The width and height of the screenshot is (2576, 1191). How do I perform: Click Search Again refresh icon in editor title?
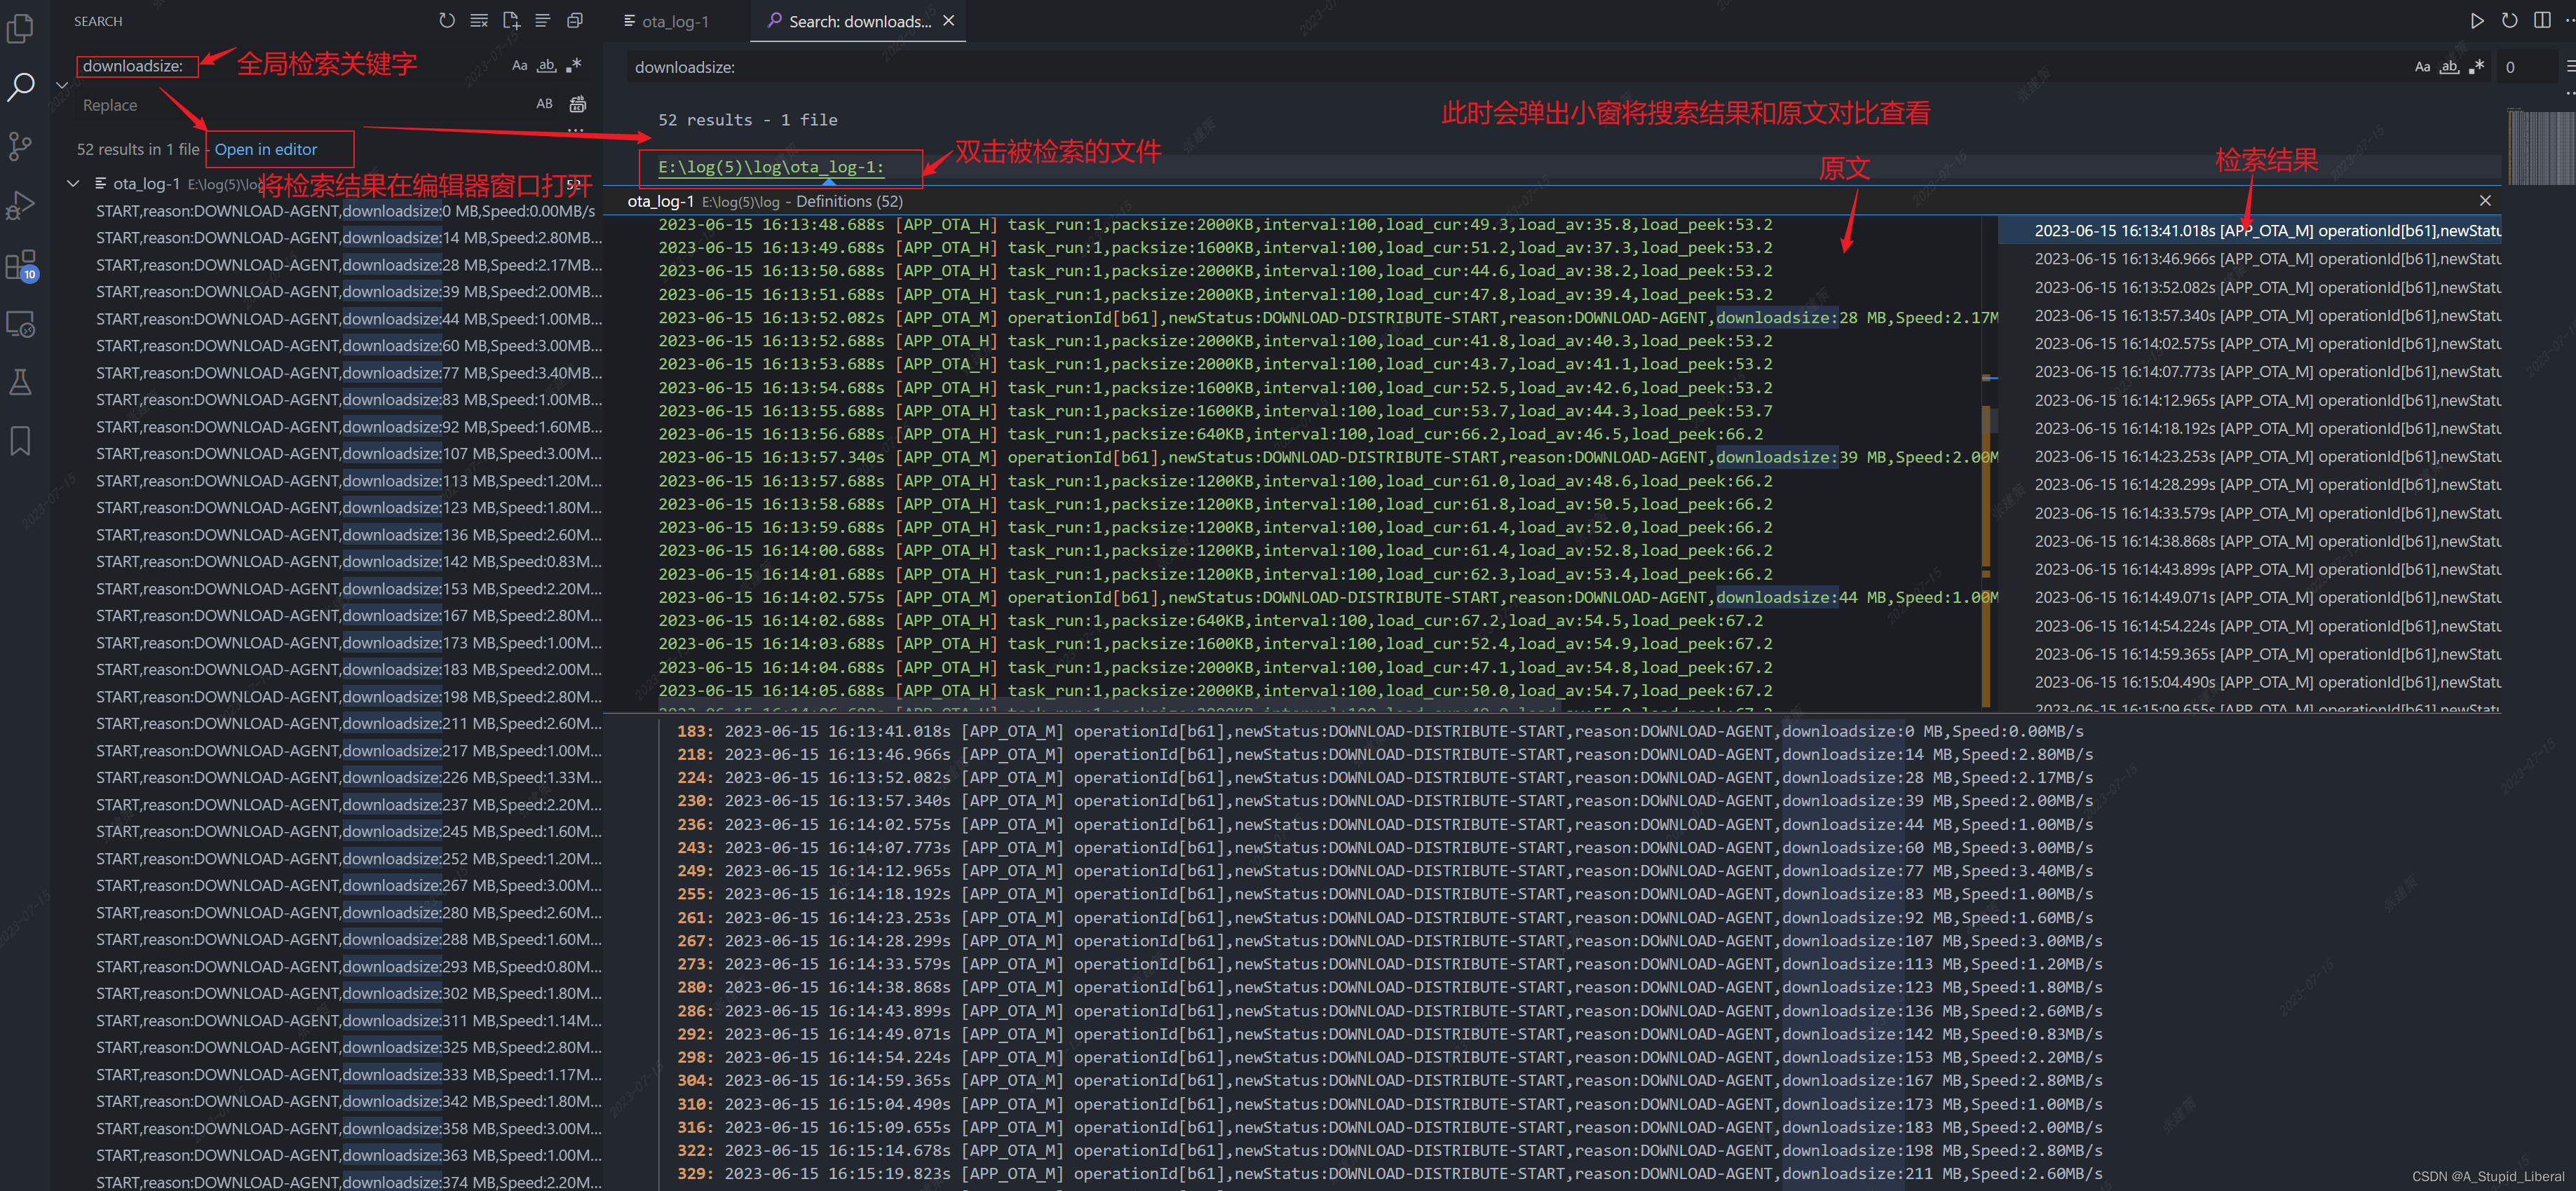tap(2509, 20)
